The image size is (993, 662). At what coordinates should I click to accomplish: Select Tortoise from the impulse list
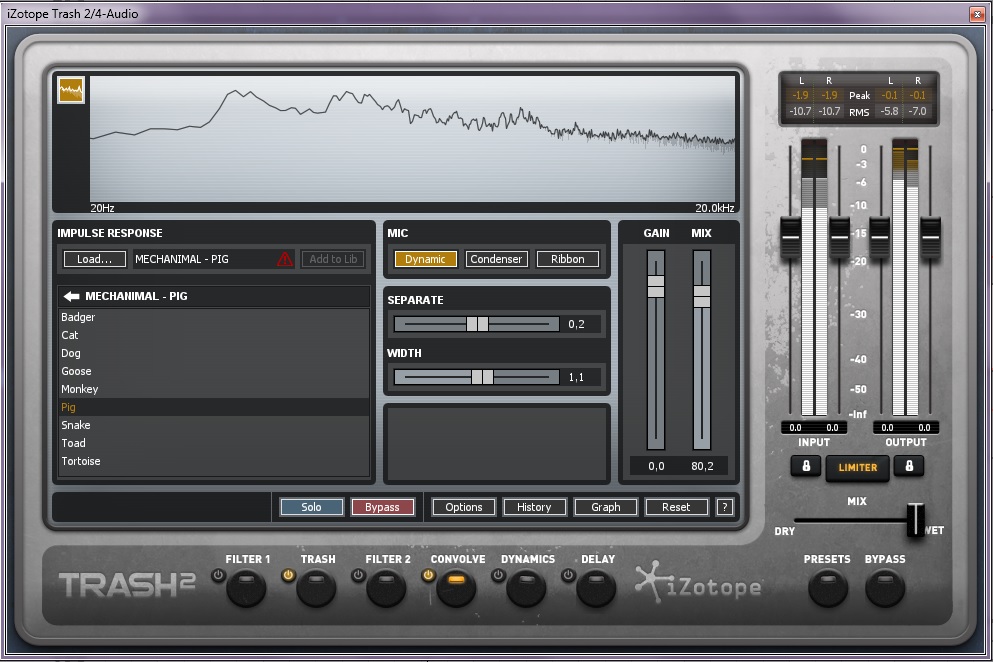click(80, 461)
